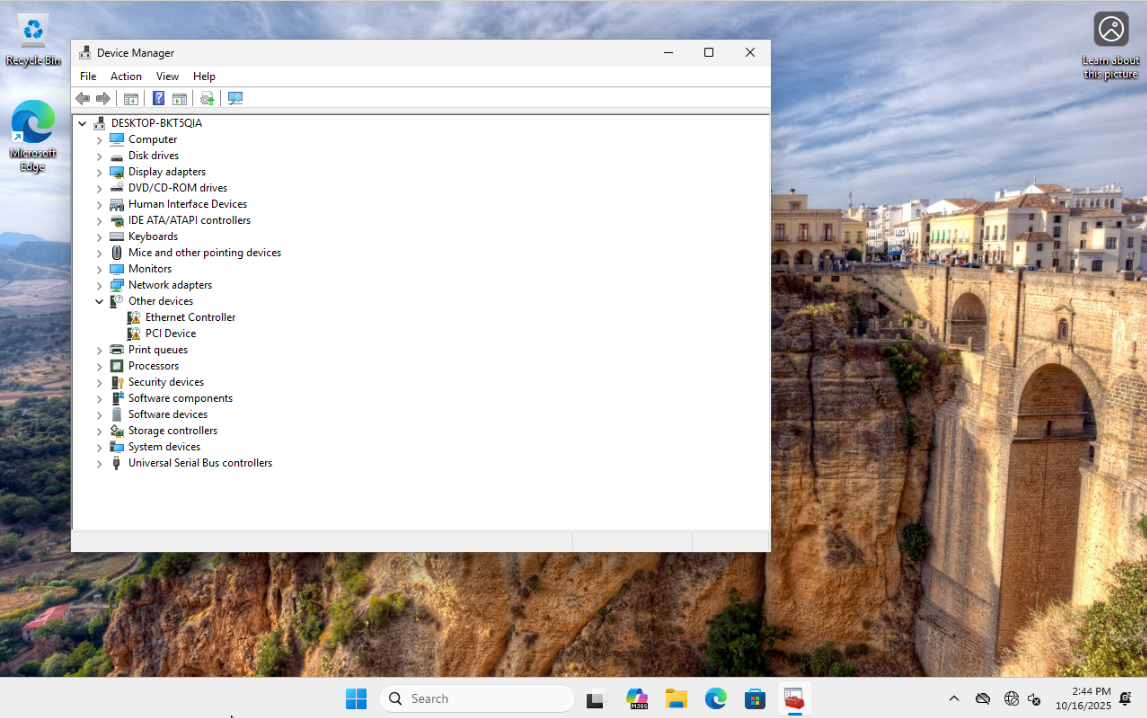Open Microsoft 365 Copilot taskbar icon
This screenshot has width=1147, height=718.
(637, 699)
